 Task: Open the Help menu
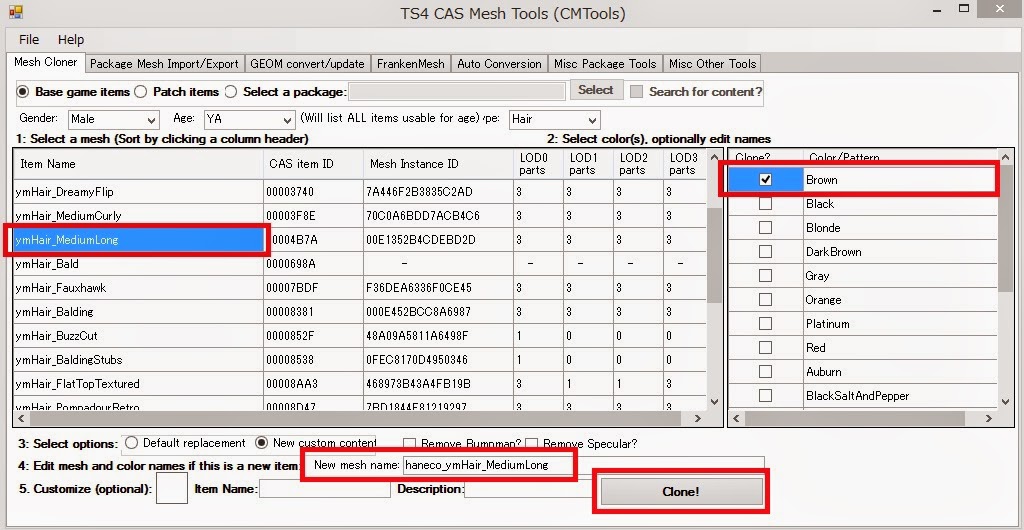pos(71,40)
